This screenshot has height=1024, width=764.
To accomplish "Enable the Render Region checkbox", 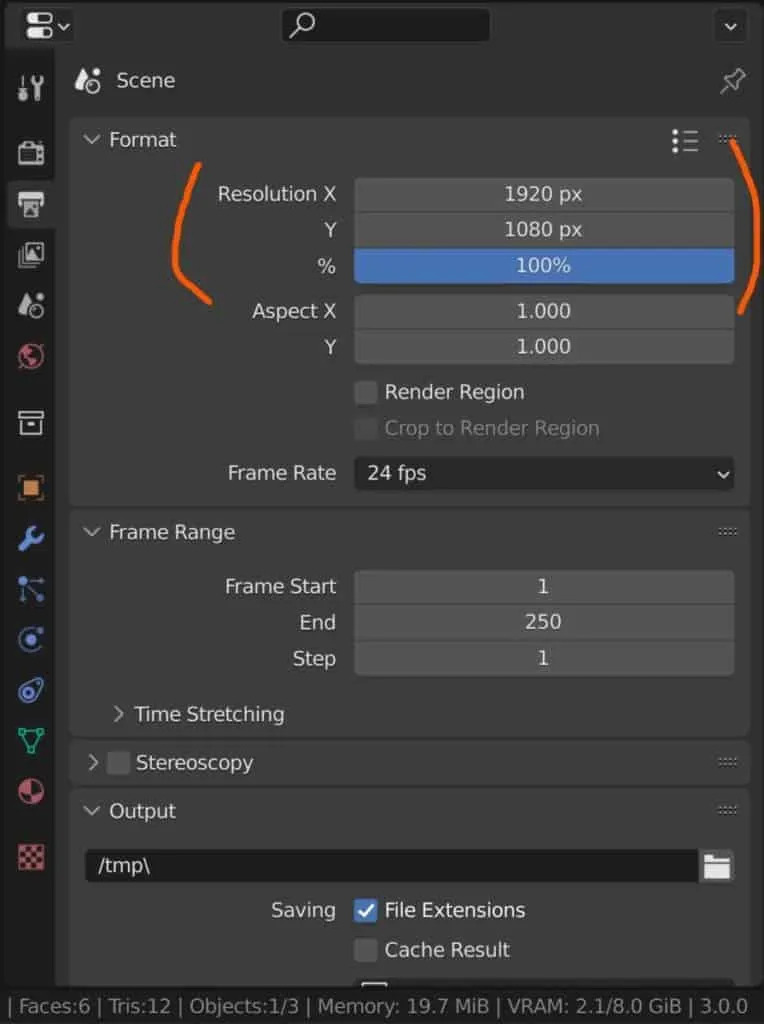I will pos(366,393).
